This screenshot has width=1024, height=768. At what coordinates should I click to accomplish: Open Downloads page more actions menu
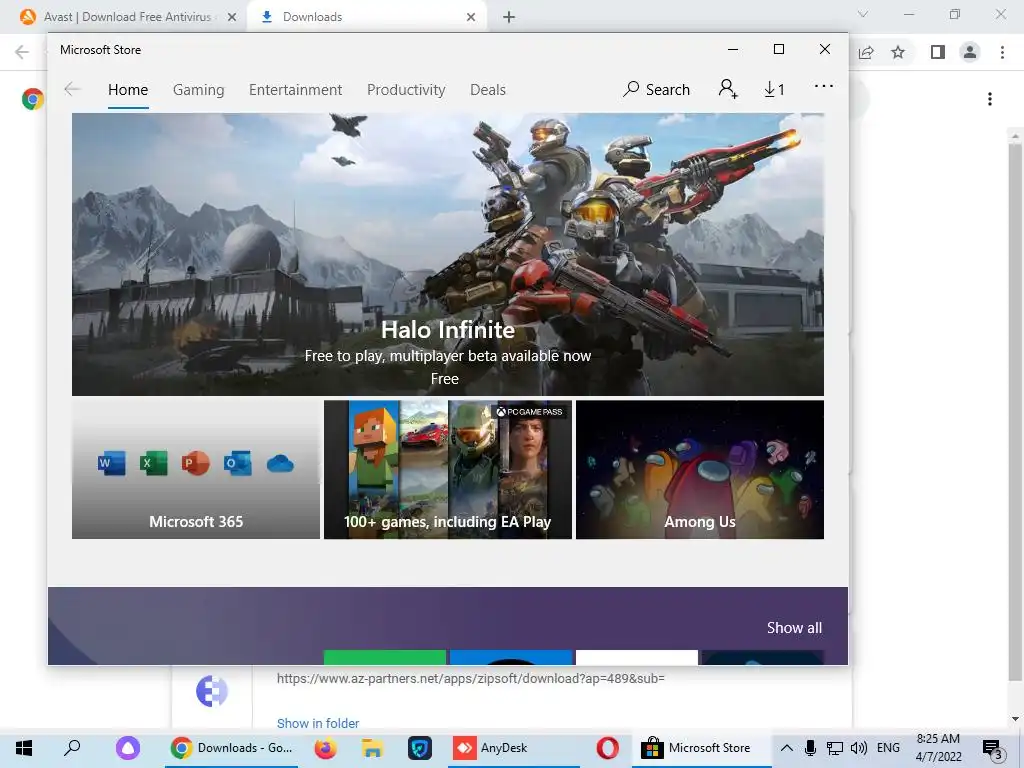[x=990, y=99]
